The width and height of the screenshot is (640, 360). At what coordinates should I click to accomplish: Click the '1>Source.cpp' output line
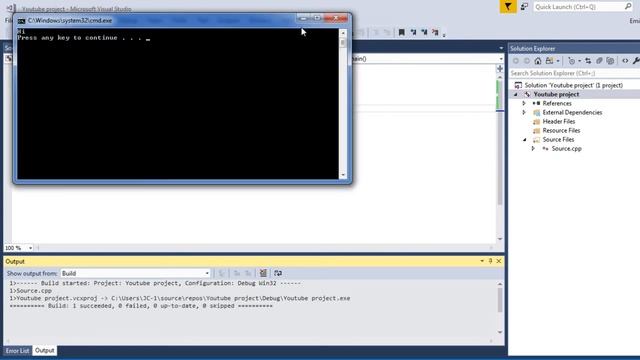click(31, 291)
